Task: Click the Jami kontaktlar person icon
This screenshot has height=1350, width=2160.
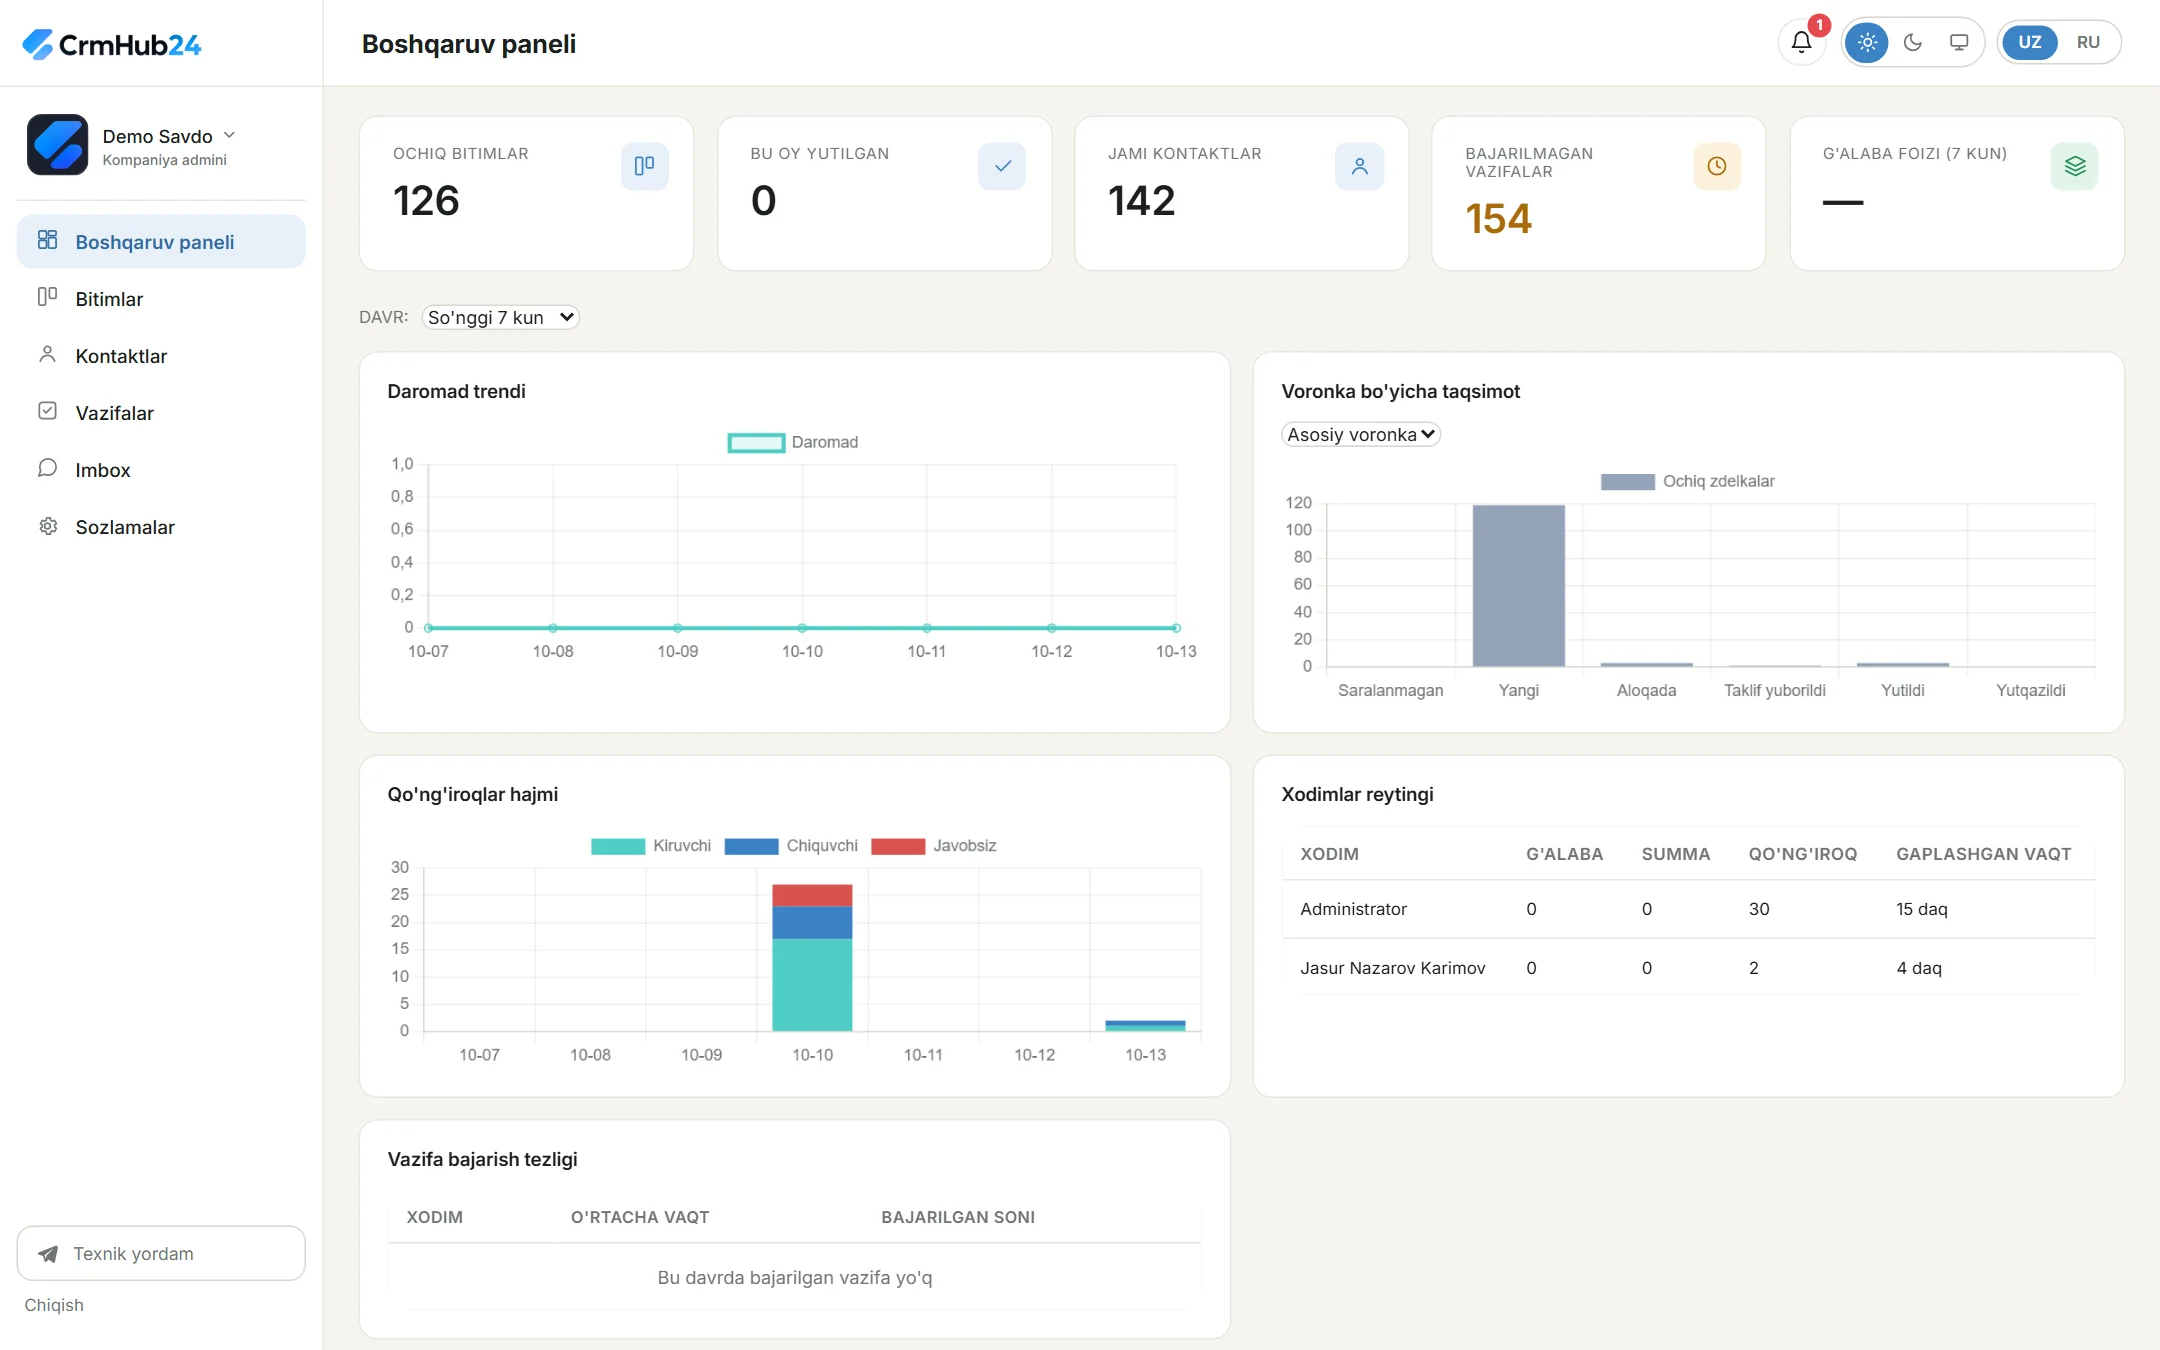Action: coord(1359,166)
